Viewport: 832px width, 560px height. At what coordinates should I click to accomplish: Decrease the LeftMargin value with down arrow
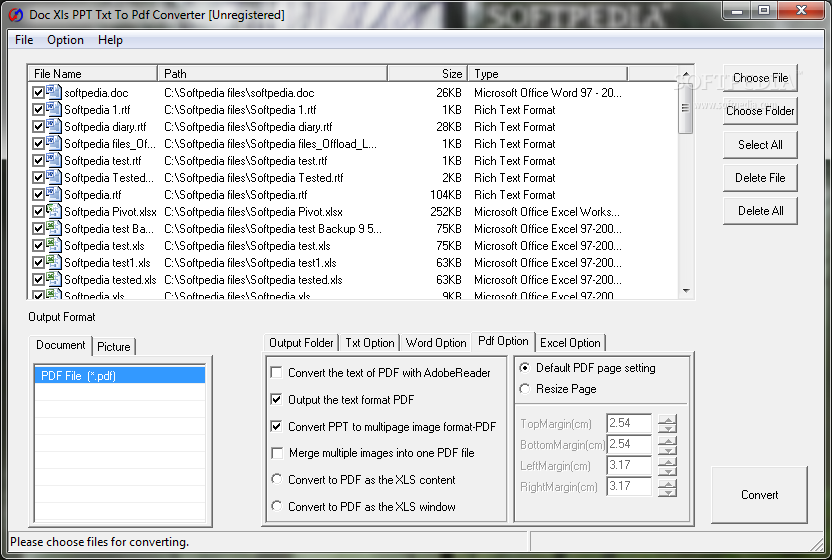tap(668, 470)
